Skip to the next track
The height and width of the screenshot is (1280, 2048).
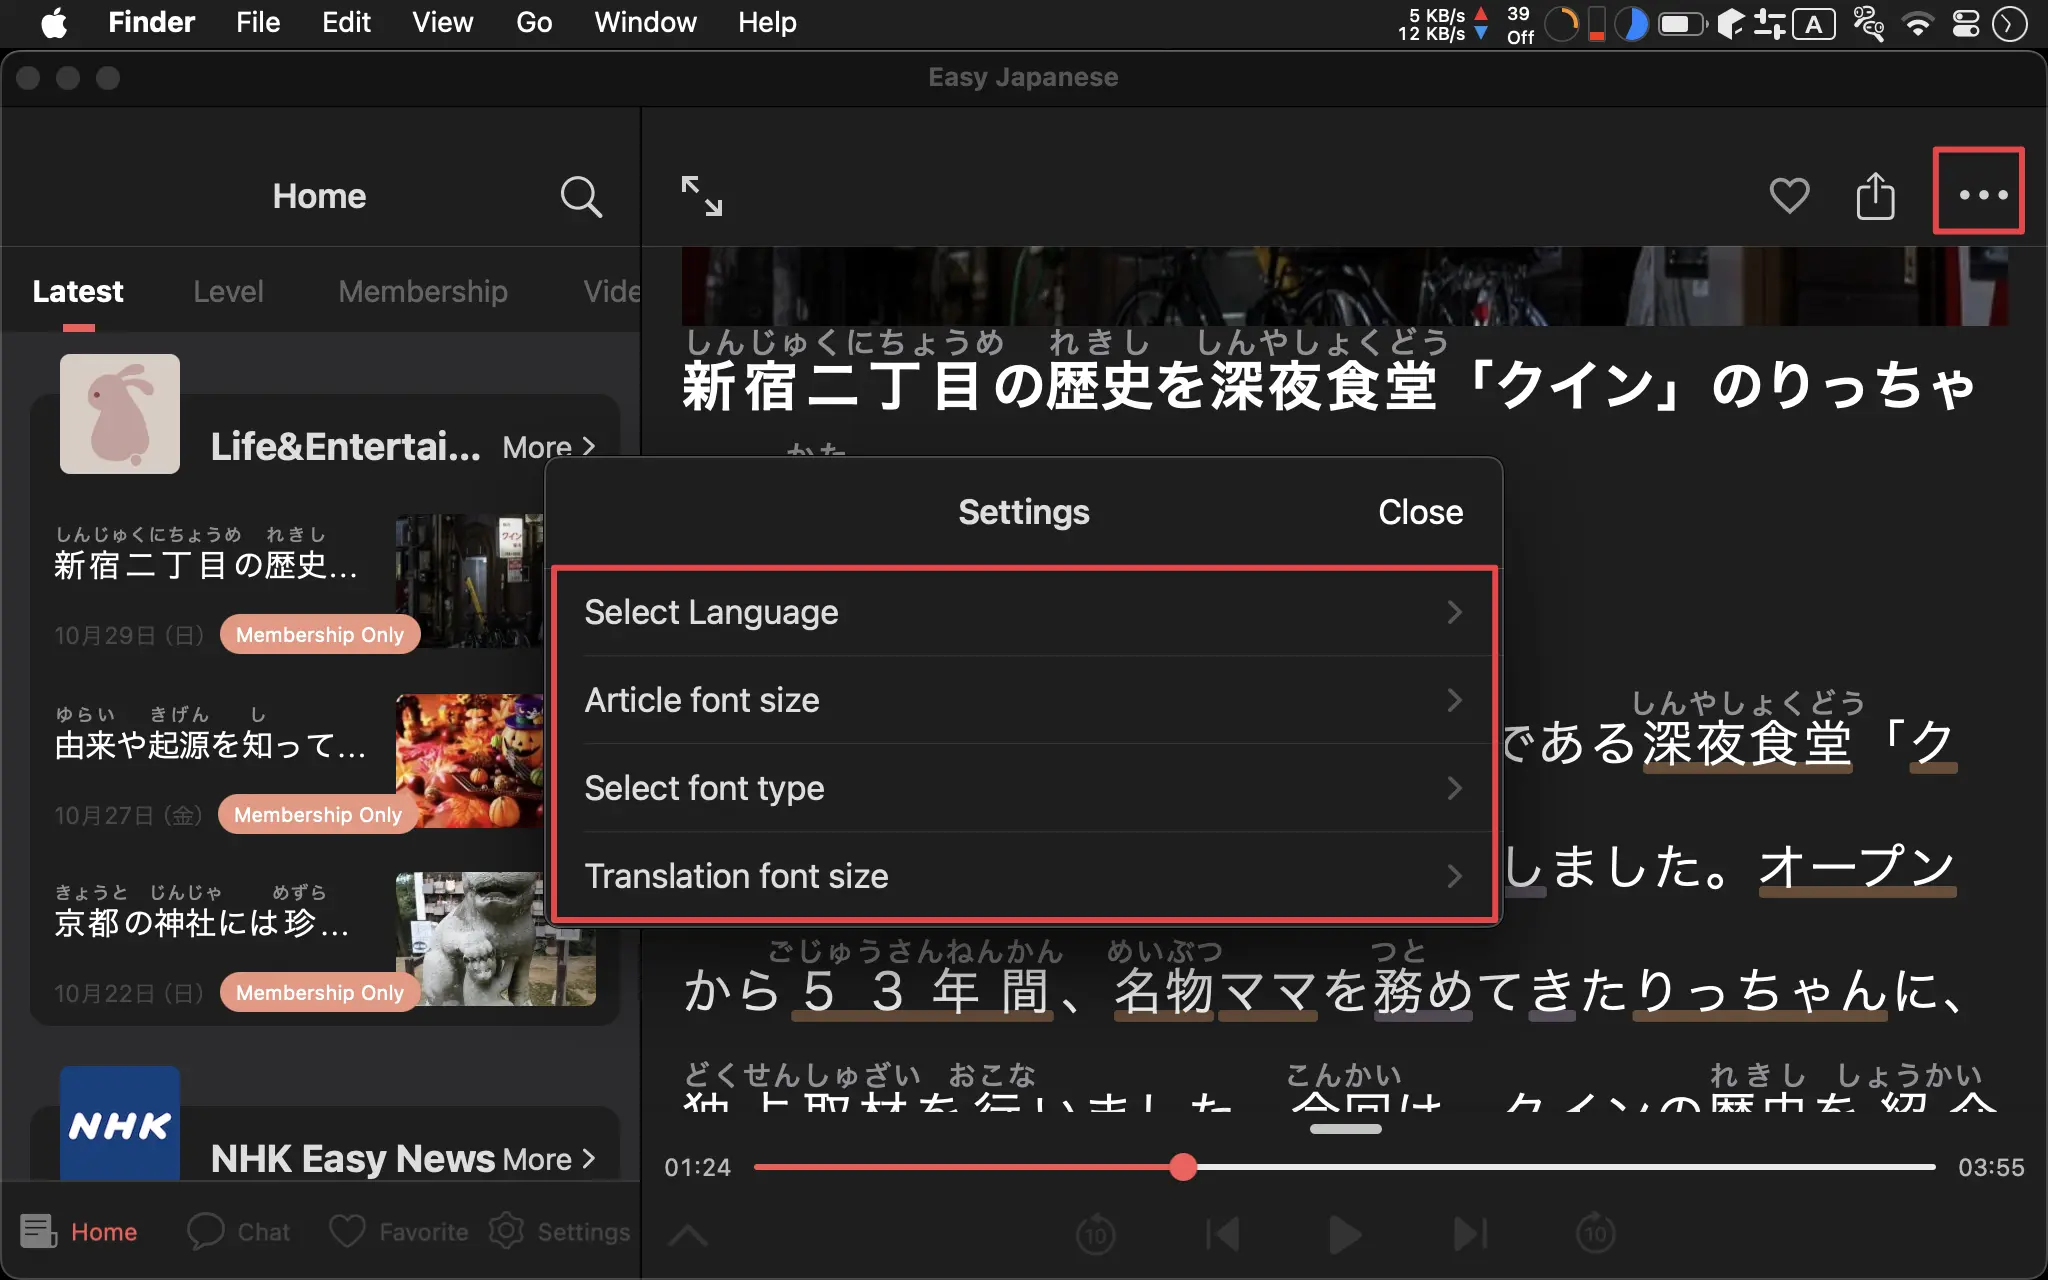(1470, 1234)
